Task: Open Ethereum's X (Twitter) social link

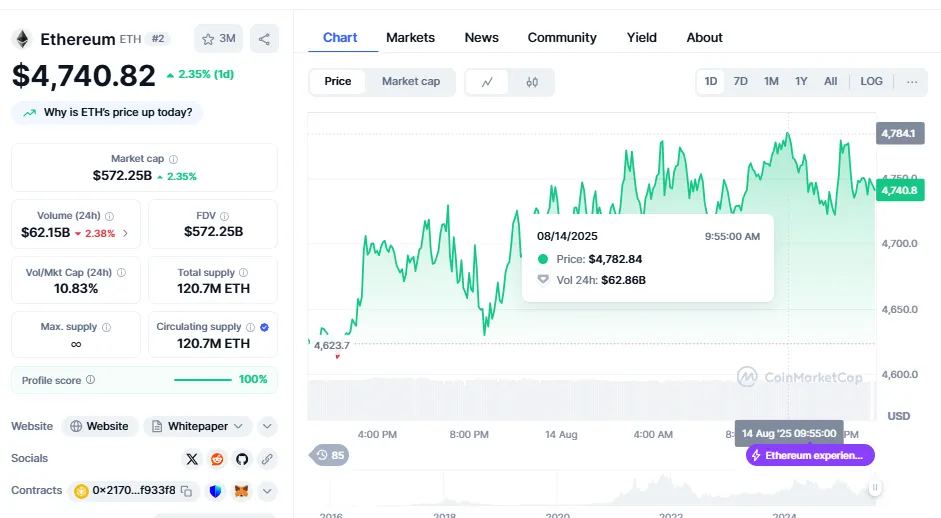Action: tap(192, 459)
